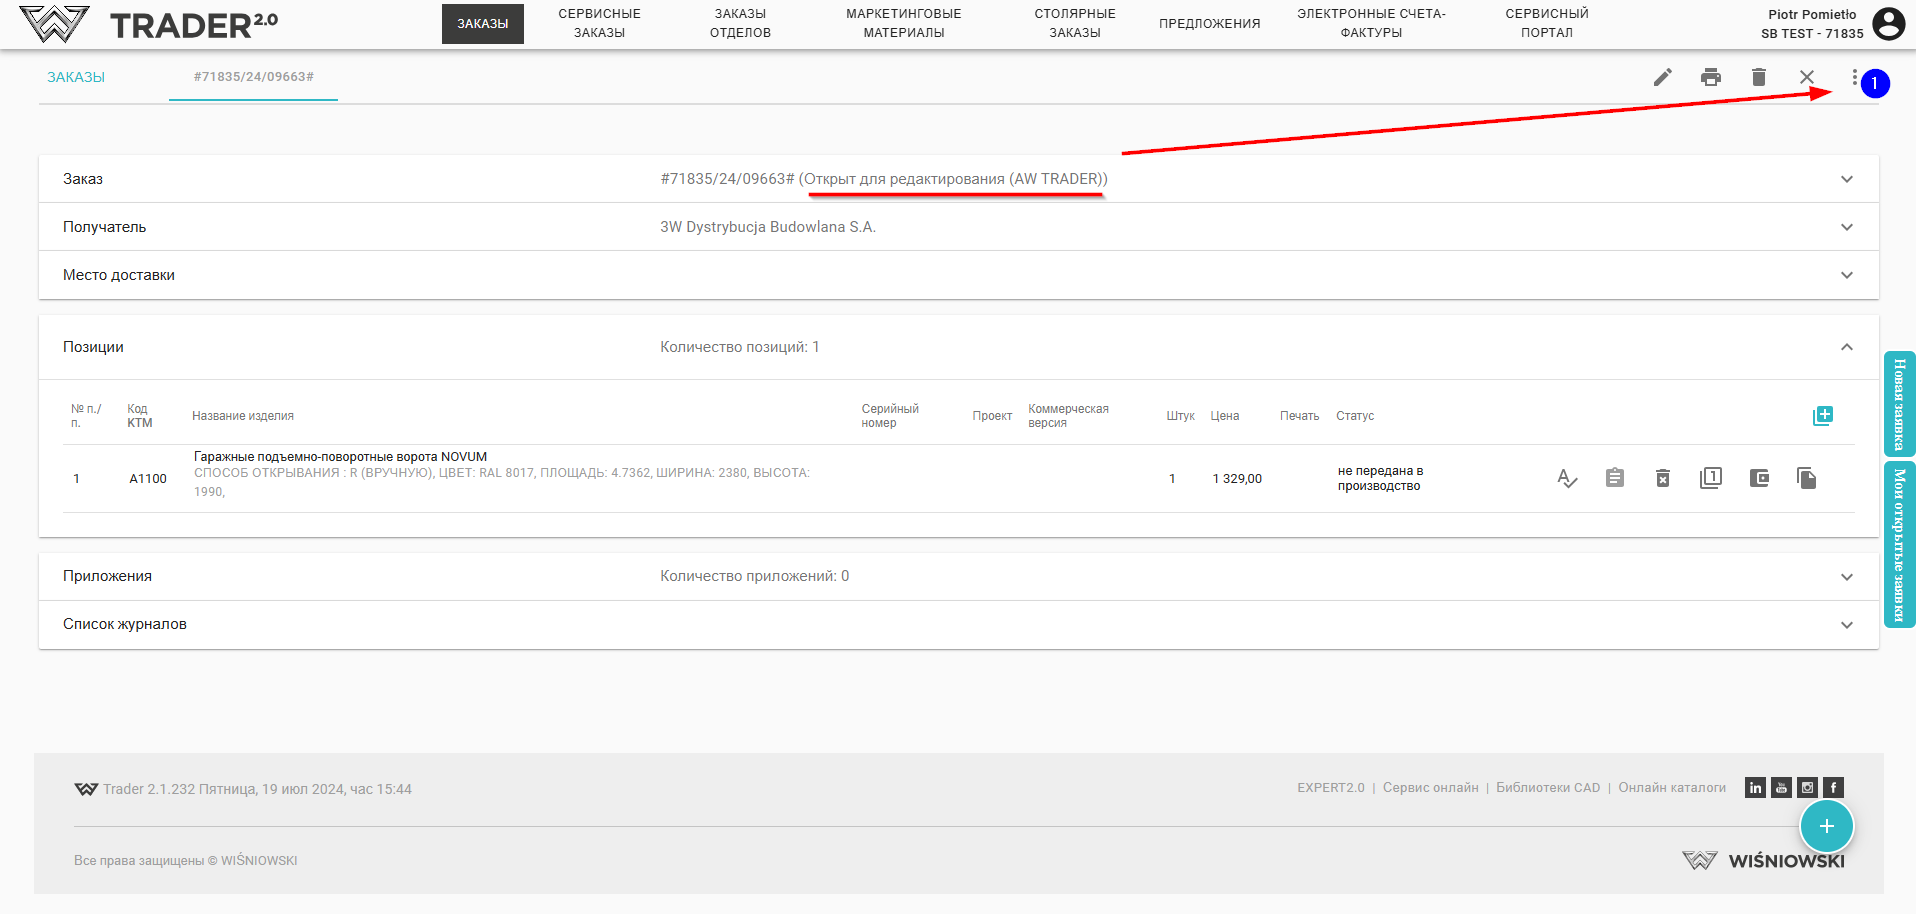
Task: Print the order using printer icon
Action: tap(1711, 77)
